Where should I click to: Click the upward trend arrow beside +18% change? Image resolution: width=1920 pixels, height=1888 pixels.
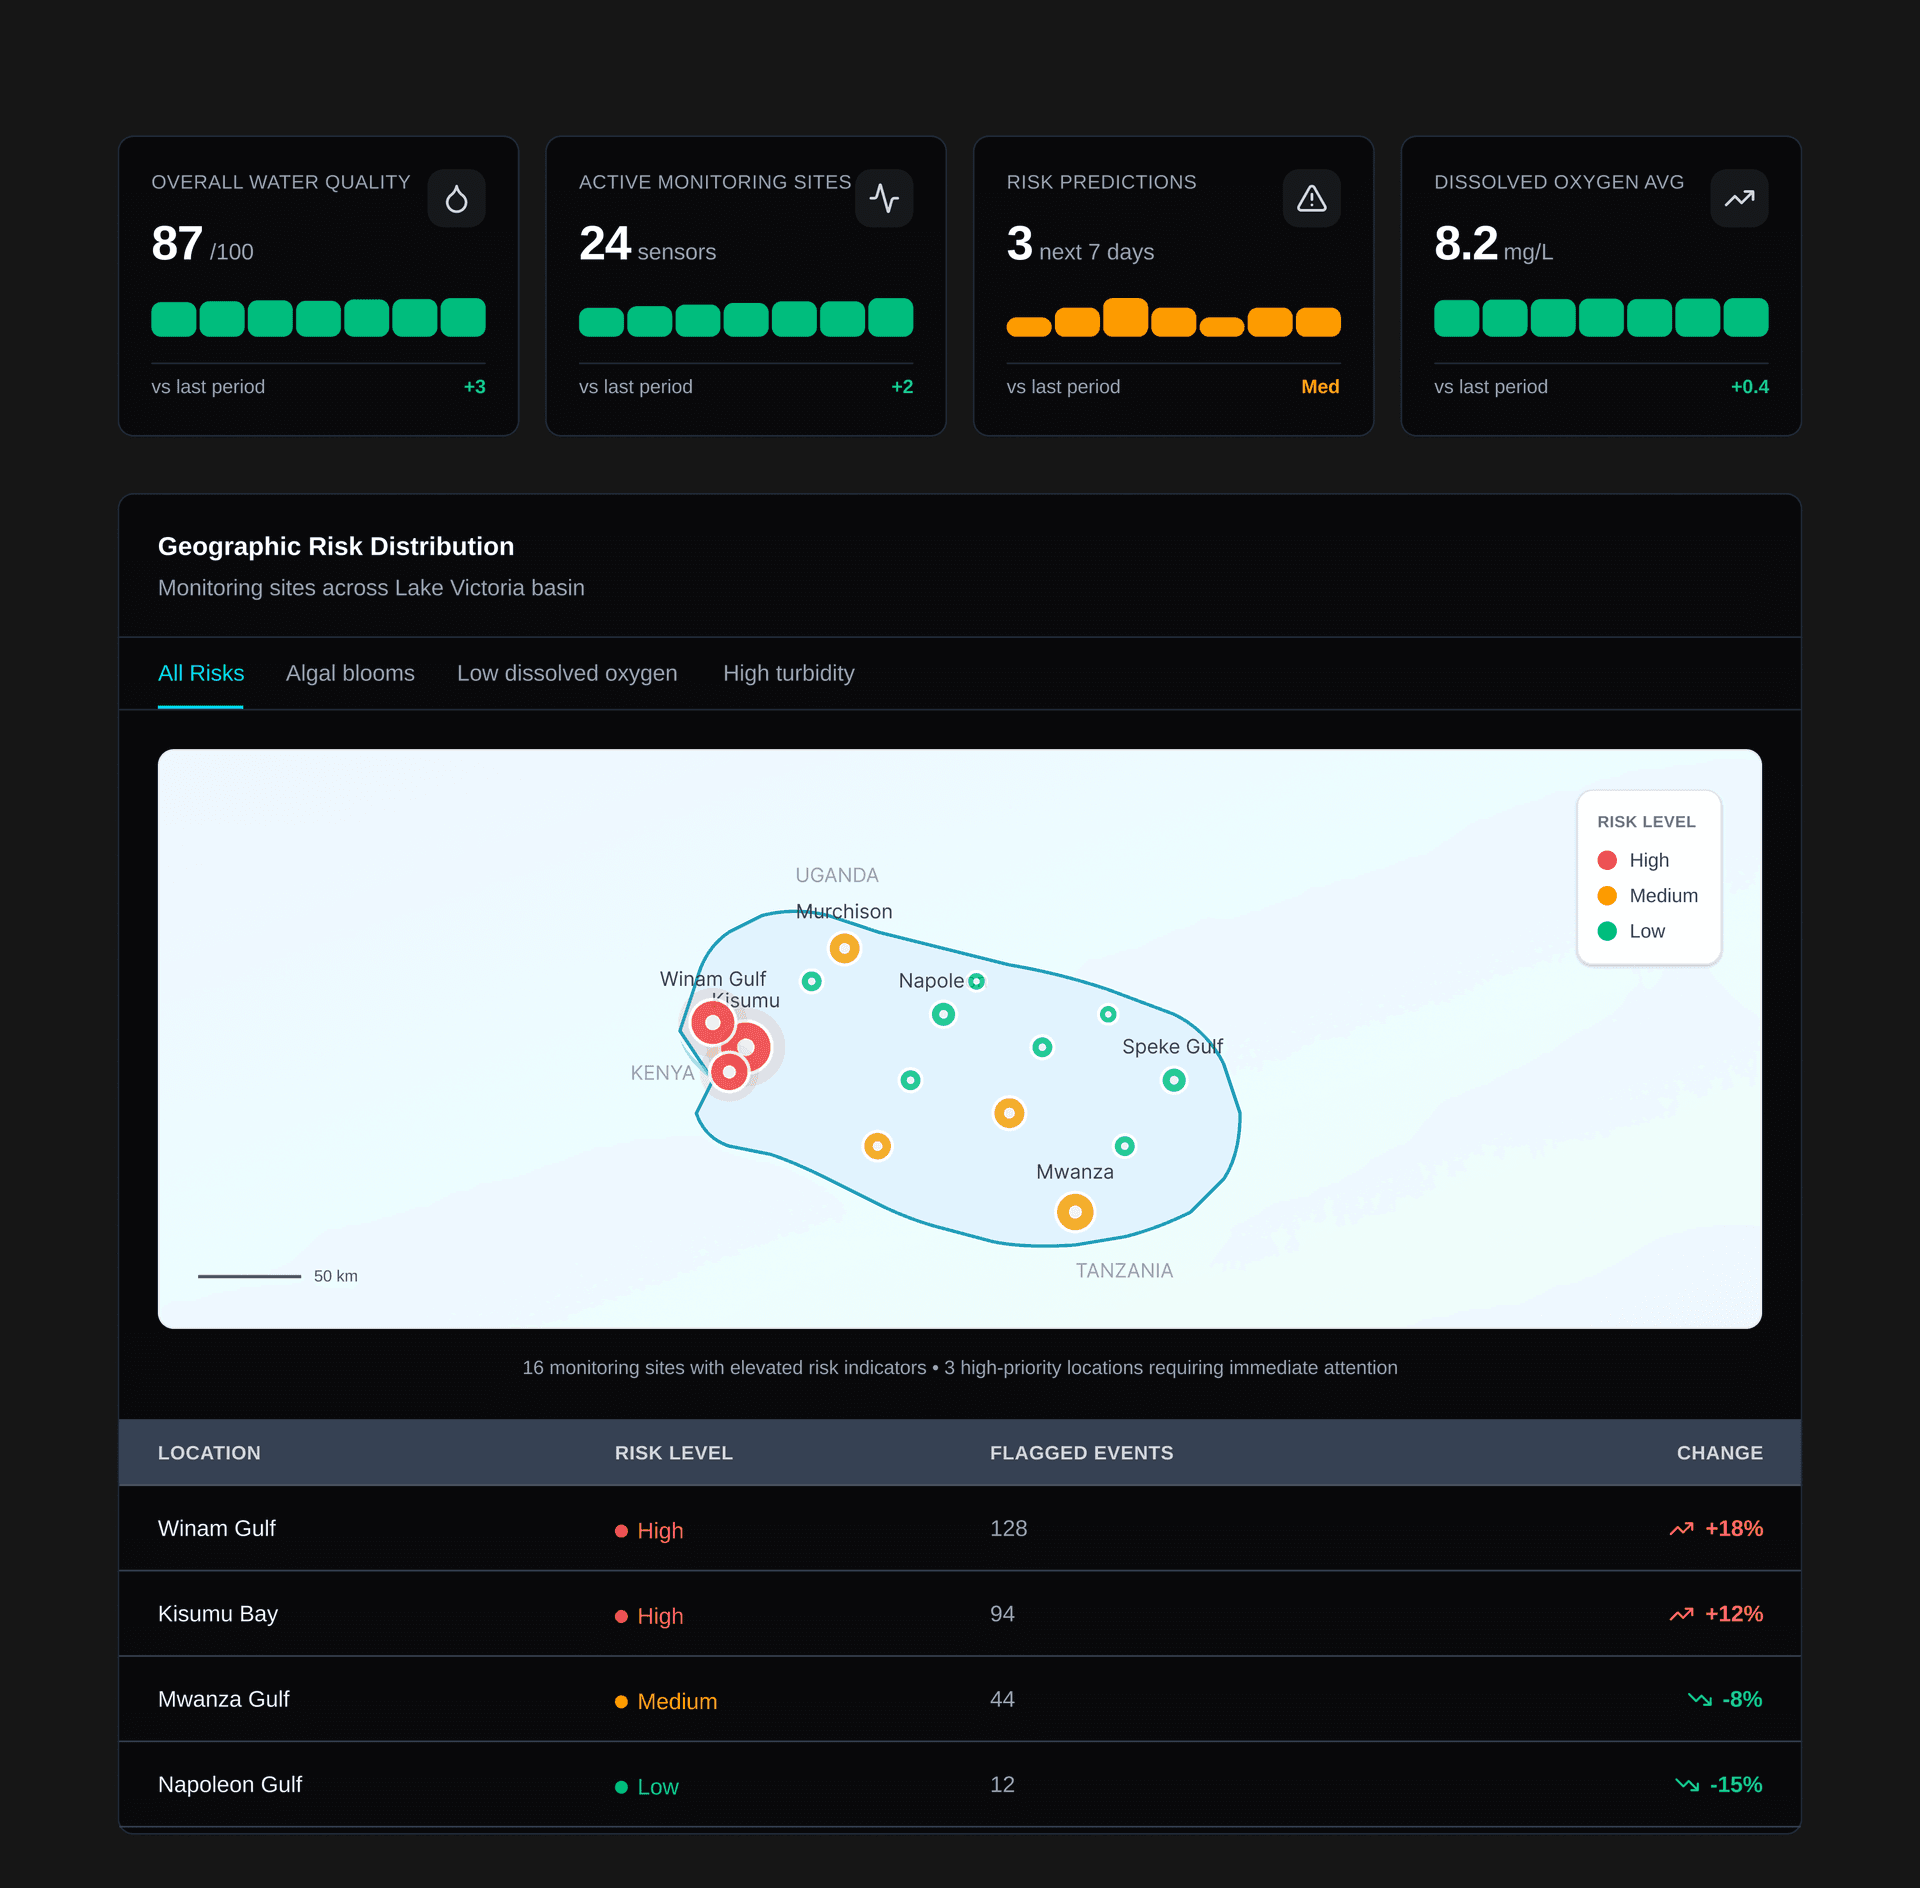pyautogui.click(x=1683, y=1529)
